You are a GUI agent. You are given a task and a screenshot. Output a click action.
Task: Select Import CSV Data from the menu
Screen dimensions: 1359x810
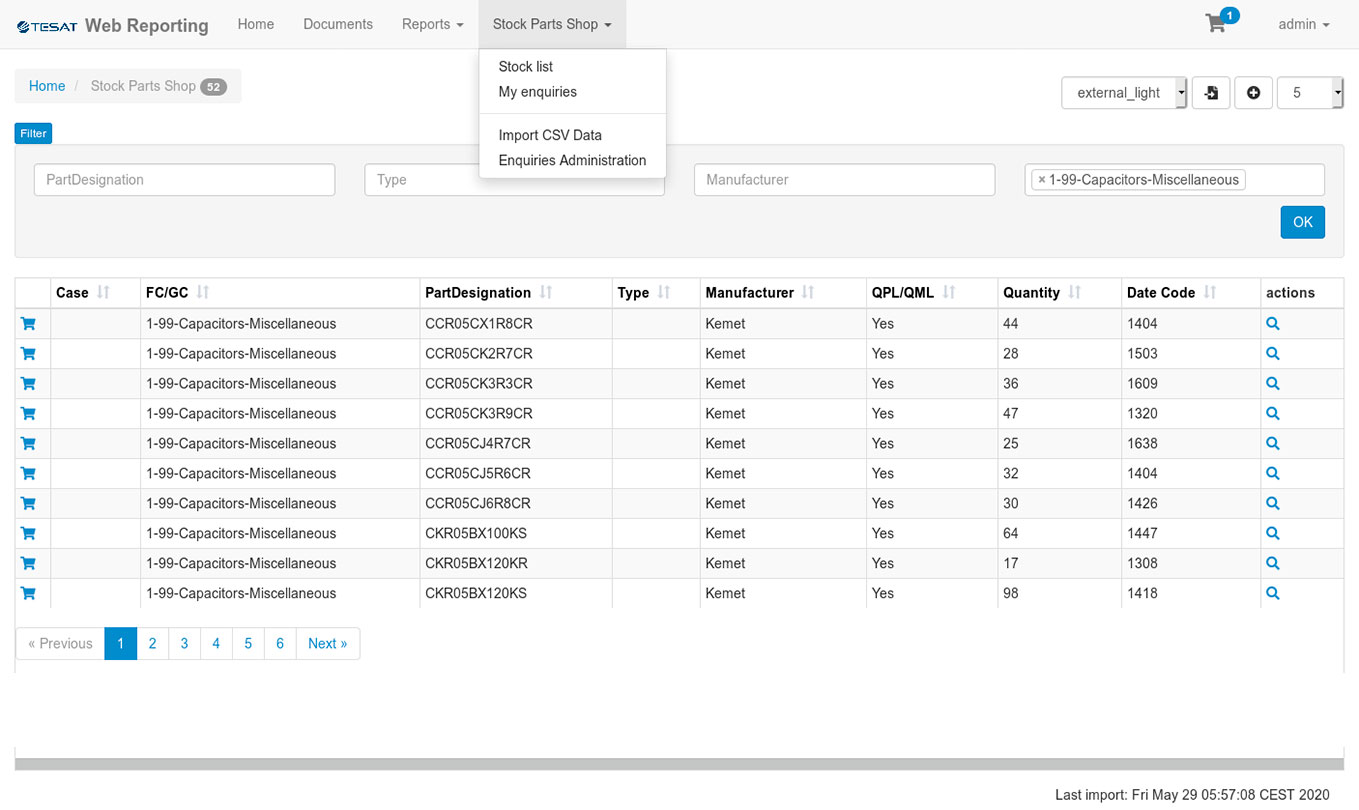click(x=550, y=135)
